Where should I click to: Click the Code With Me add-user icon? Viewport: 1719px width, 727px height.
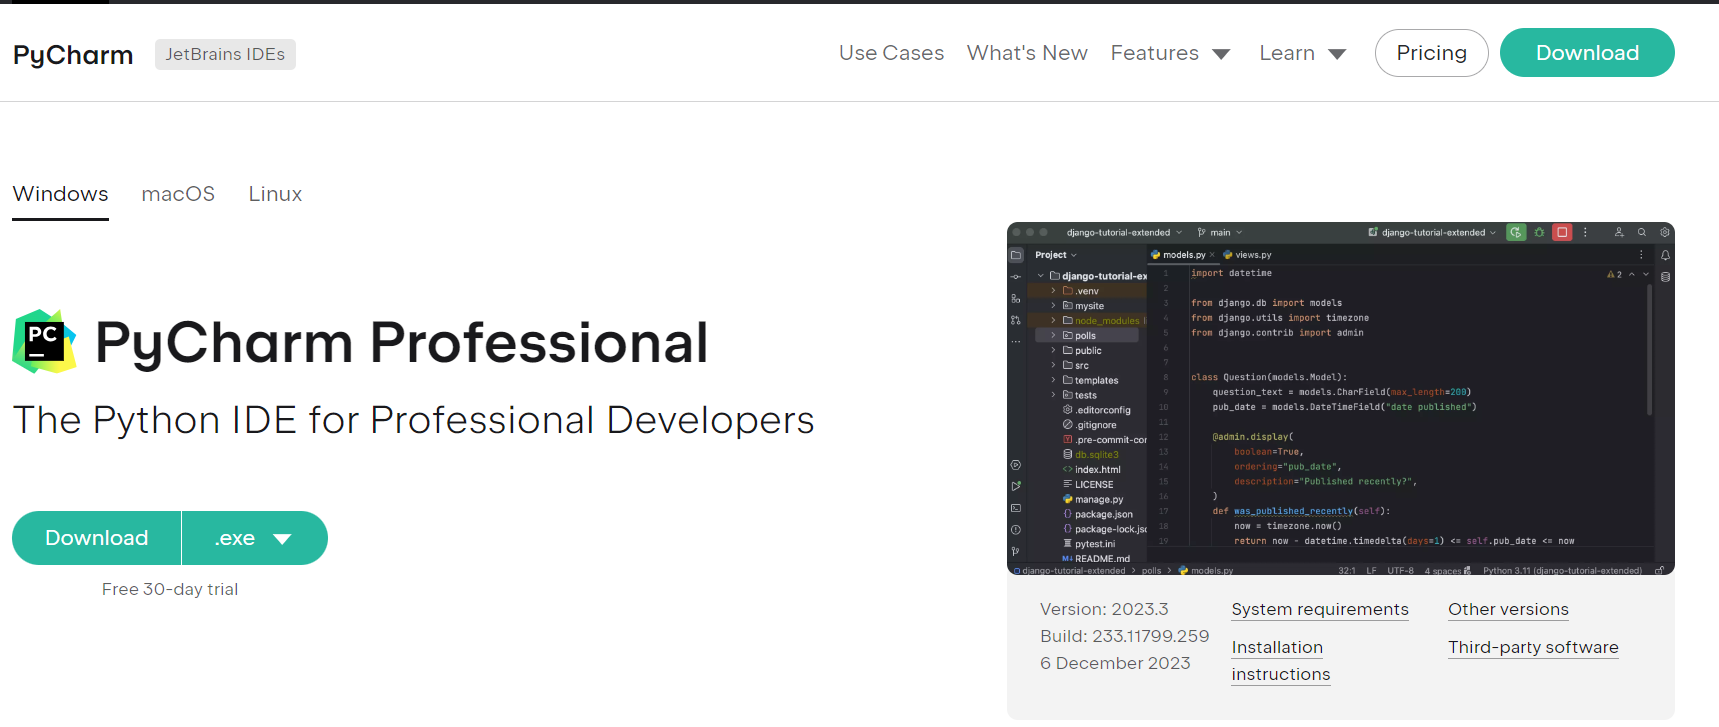[x=1619, y=232]
